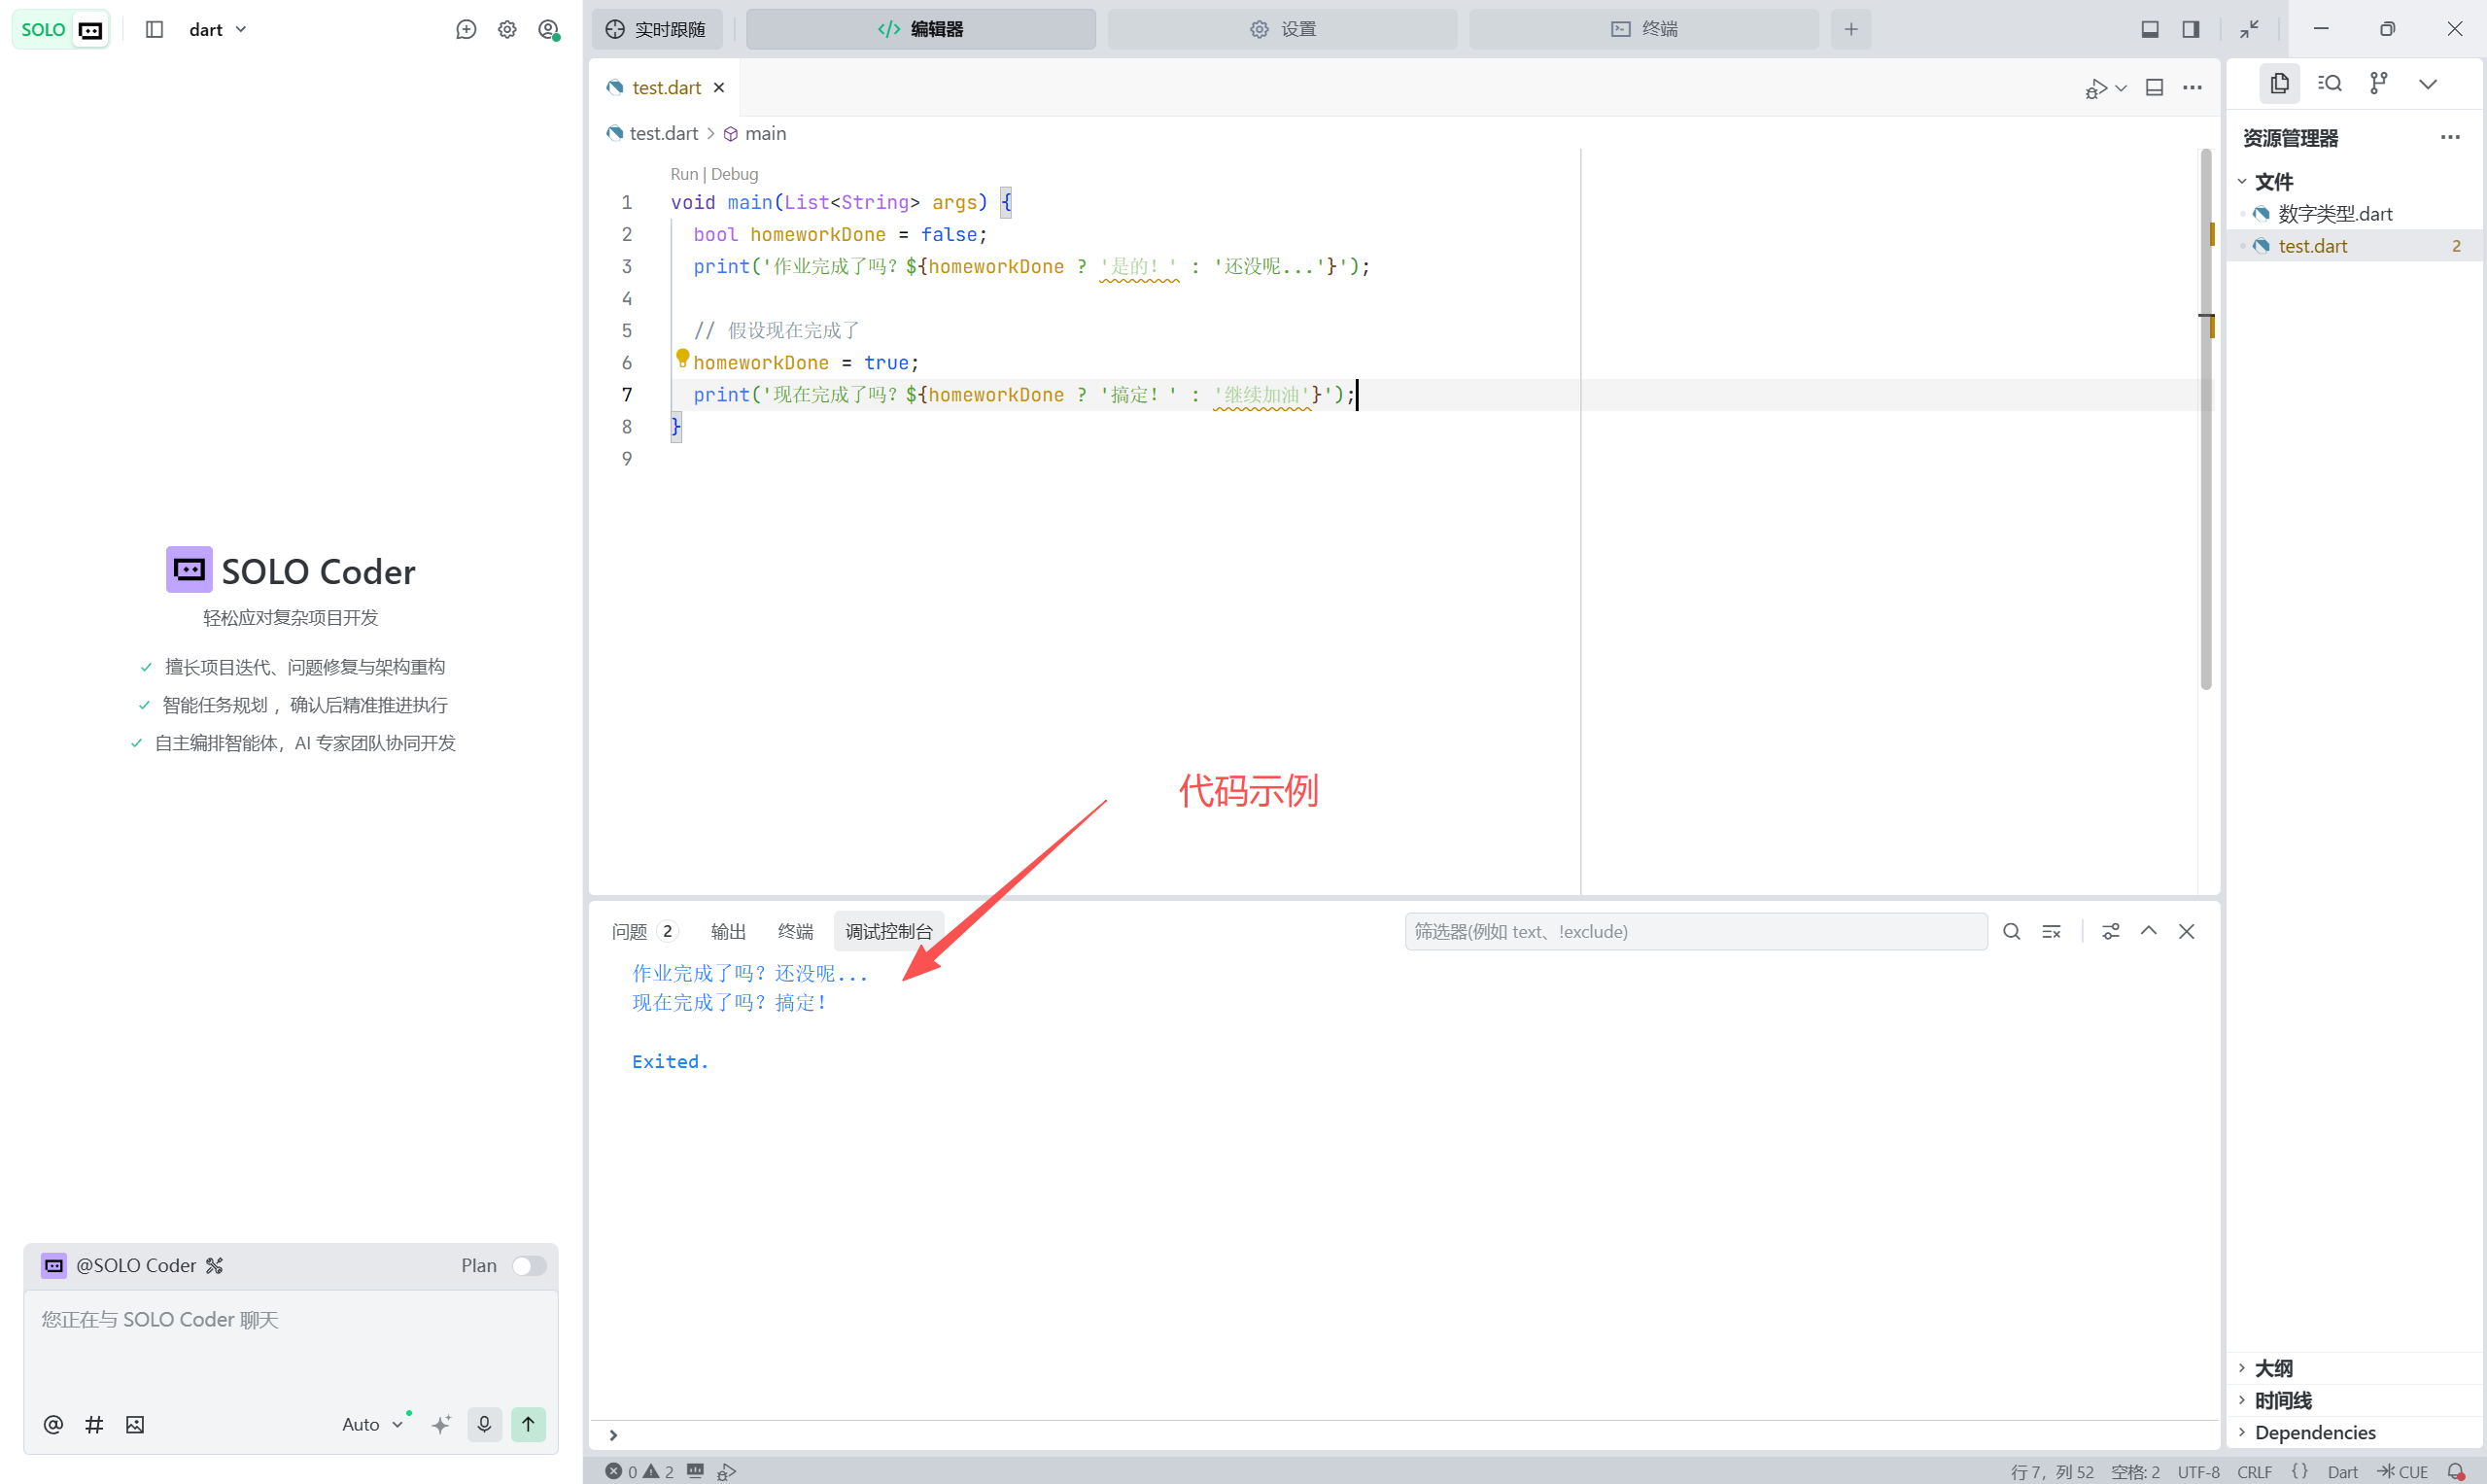Click the send message arrow button
The image size is (2487, 1484).
[528, 1424]
